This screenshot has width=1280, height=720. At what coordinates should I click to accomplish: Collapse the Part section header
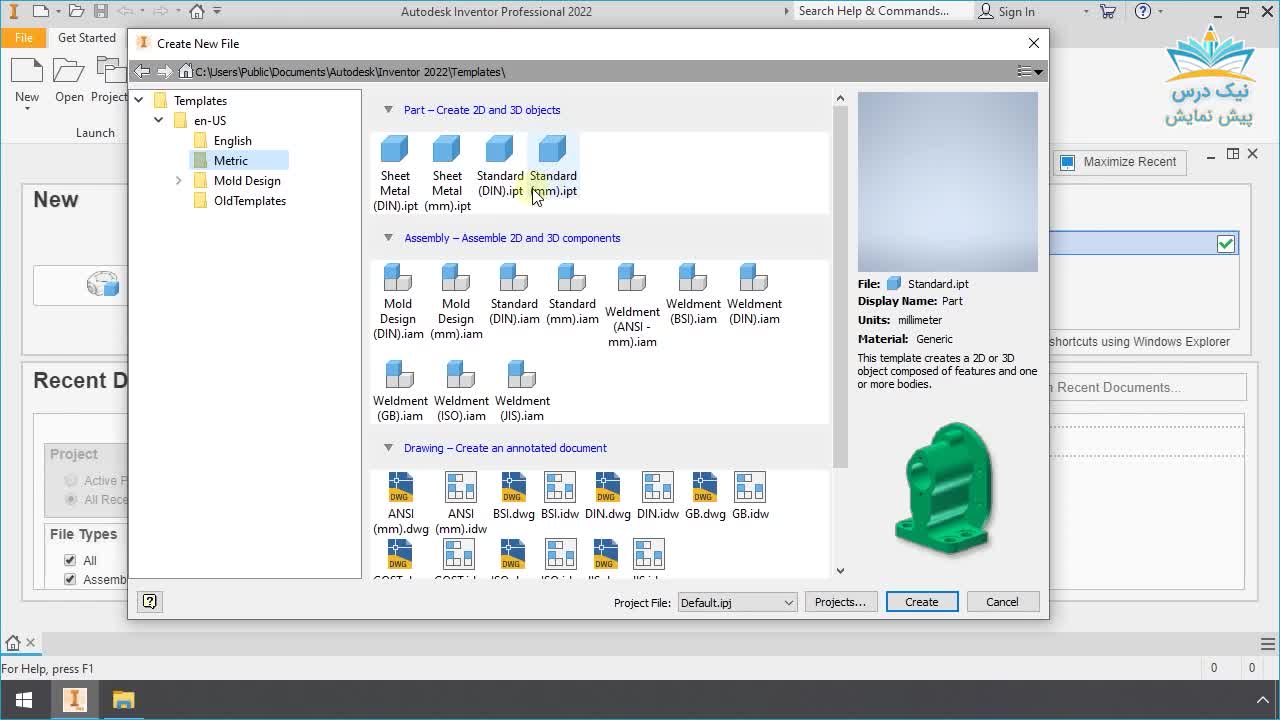pos(389,110)
